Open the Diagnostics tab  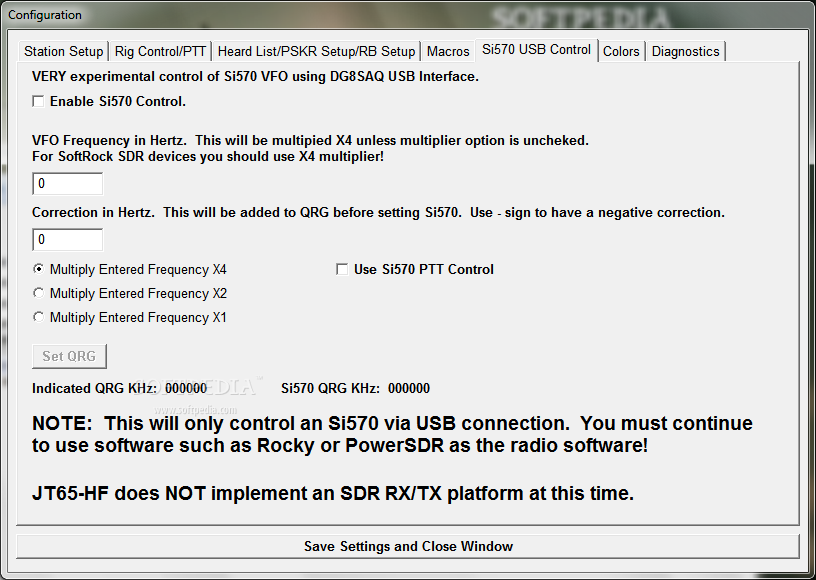point(685,51)
